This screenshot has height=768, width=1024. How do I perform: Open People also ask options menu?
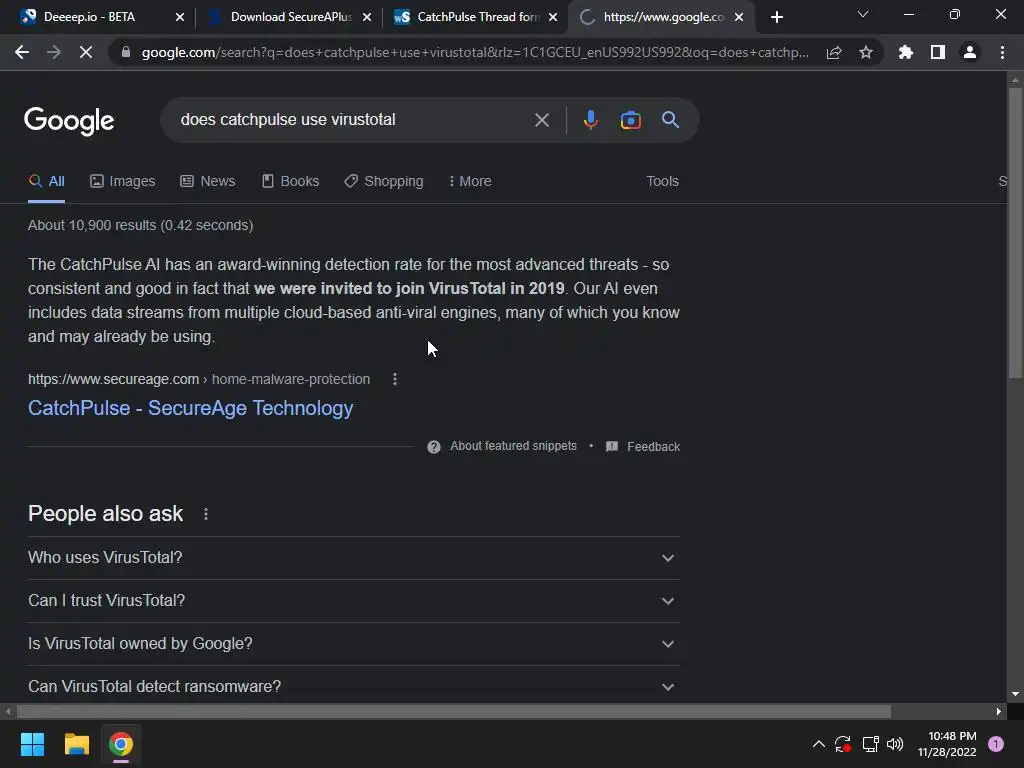click(206, 515)
